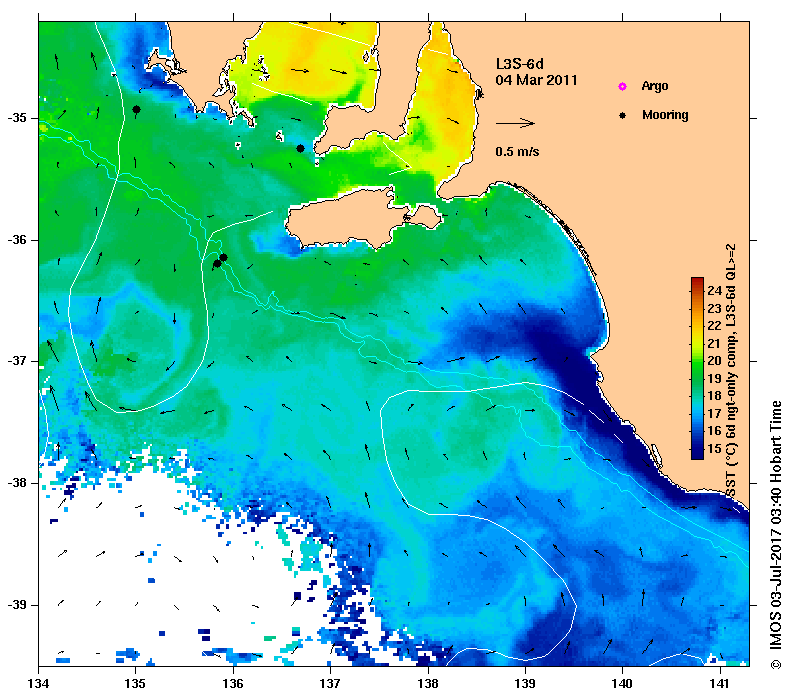Viewport: 791px width, 700px height.
Task: Click the longitude label '141'
Action: [720, 683]
